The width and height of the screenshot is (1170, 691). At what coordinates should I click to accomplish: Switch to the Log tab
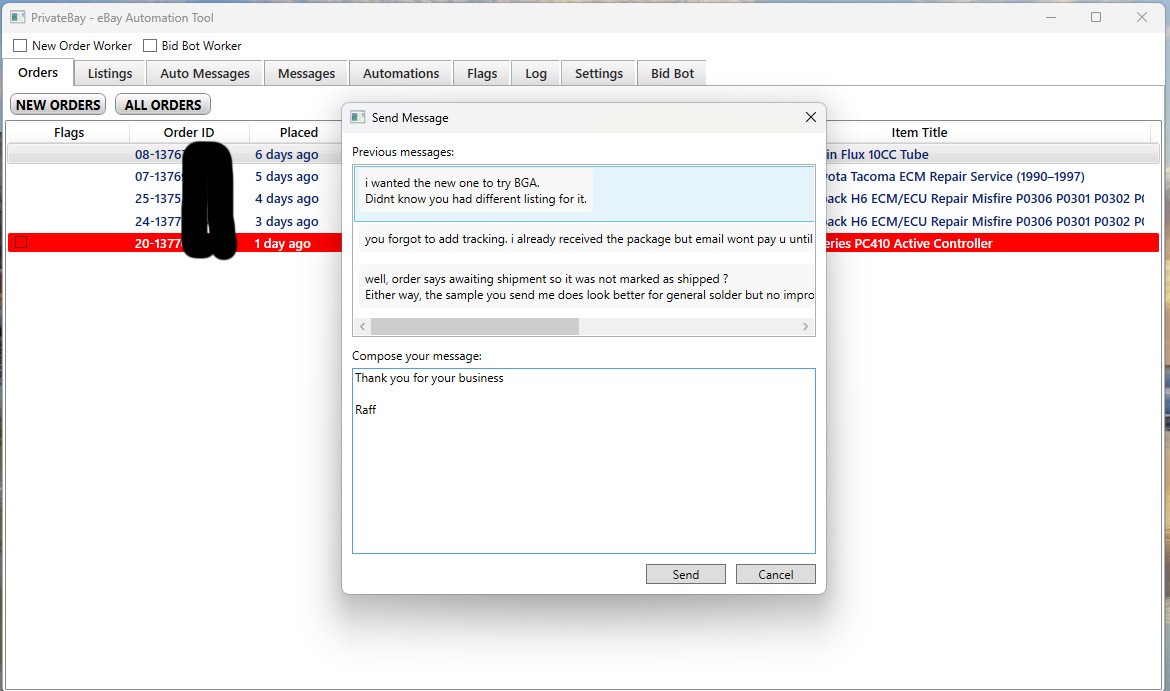coord(535,72)
